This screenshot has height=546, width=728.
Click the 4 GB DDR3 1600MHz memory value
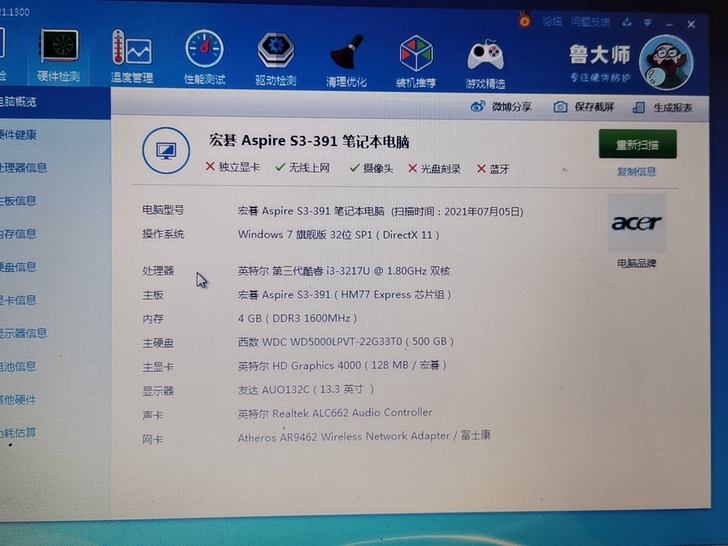tap(297, 318)
